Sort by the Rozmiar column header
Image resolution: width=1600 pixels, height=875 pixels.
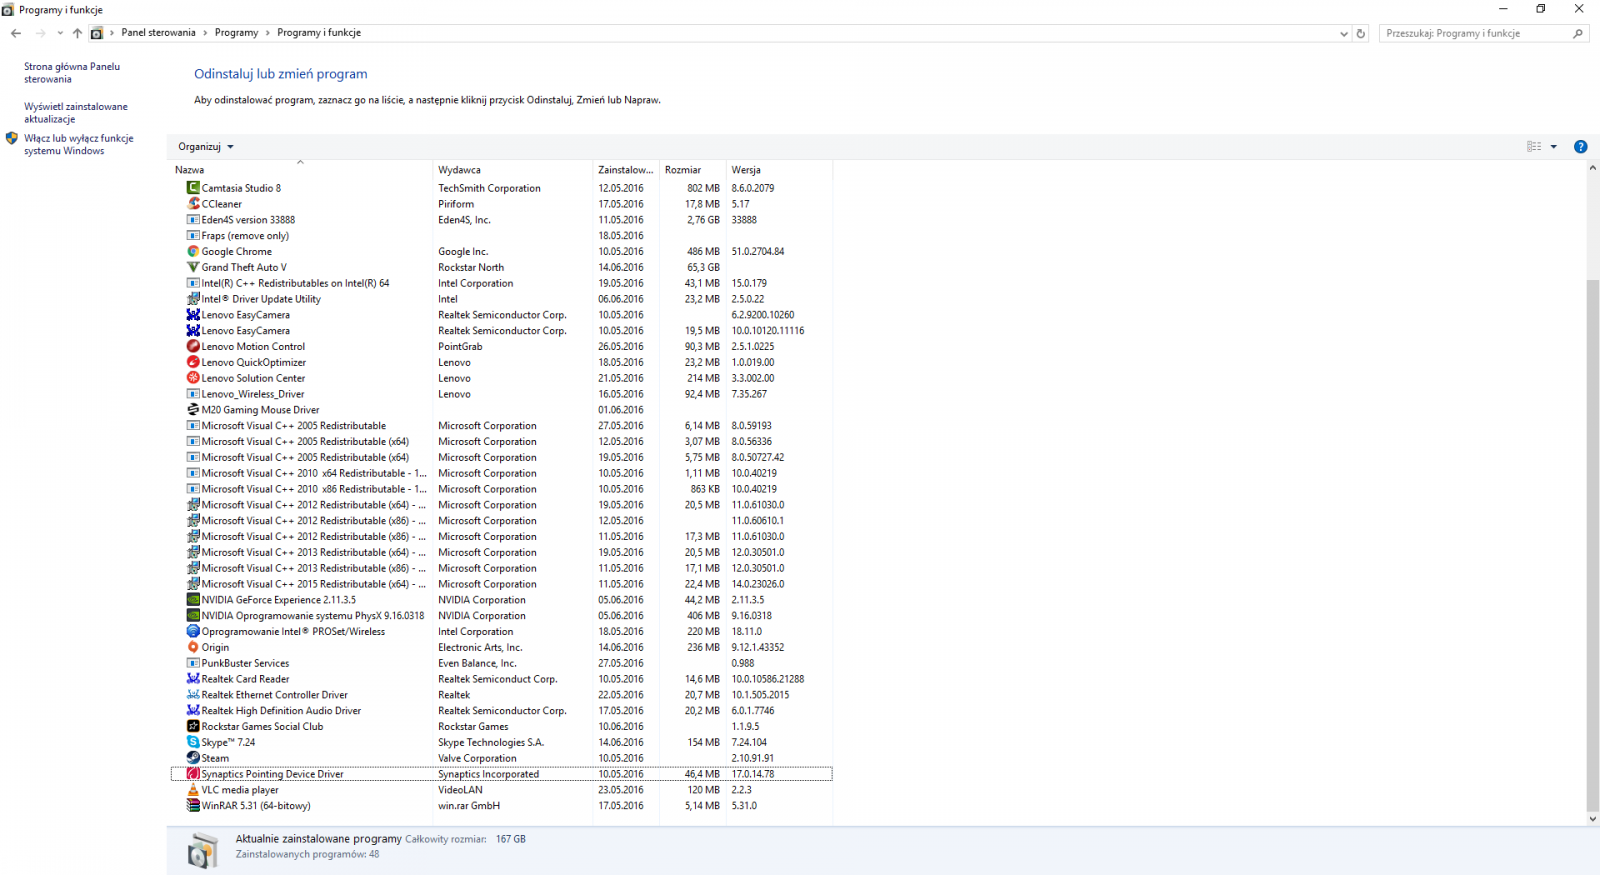click(x=692, y=170)
